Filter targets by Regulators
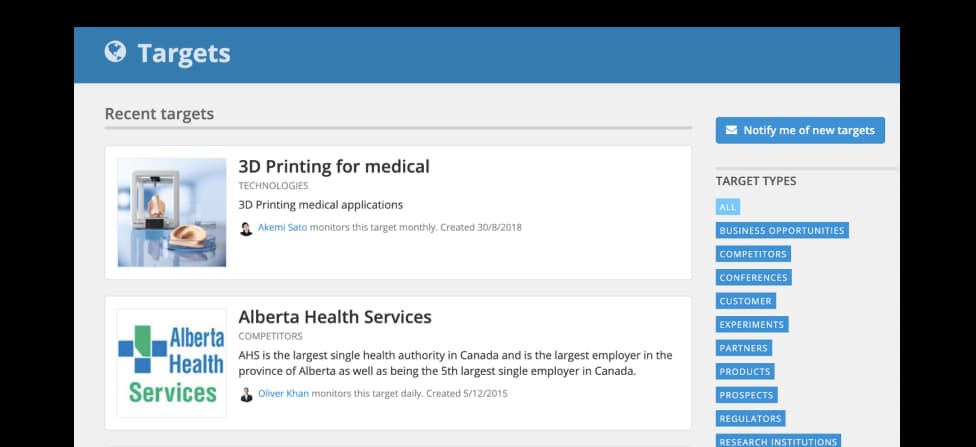This screenshot has width=976, height=447. 751,418
